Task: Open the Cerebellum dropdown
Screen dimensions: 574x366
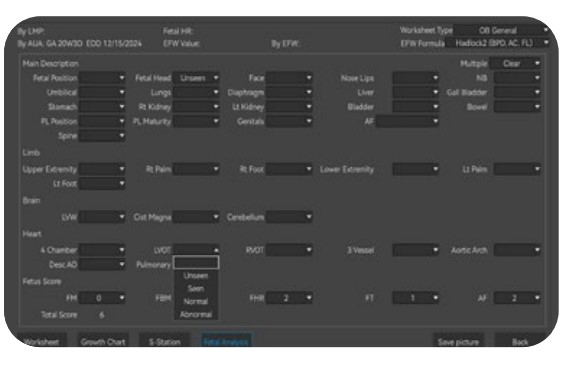Action: [x=289, y=217]
